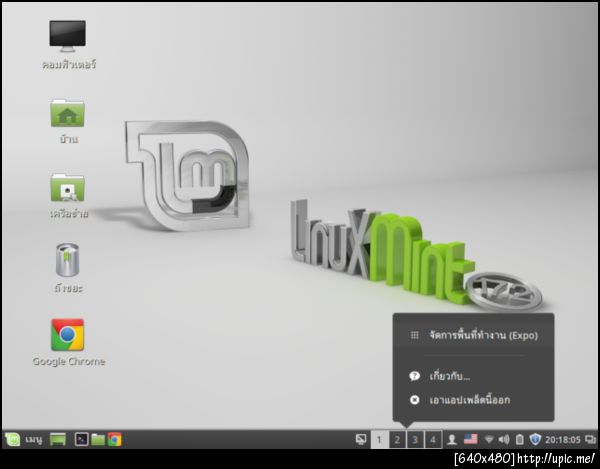
Task: Switch to workspace 1
Action: click(x=380, y=440)
